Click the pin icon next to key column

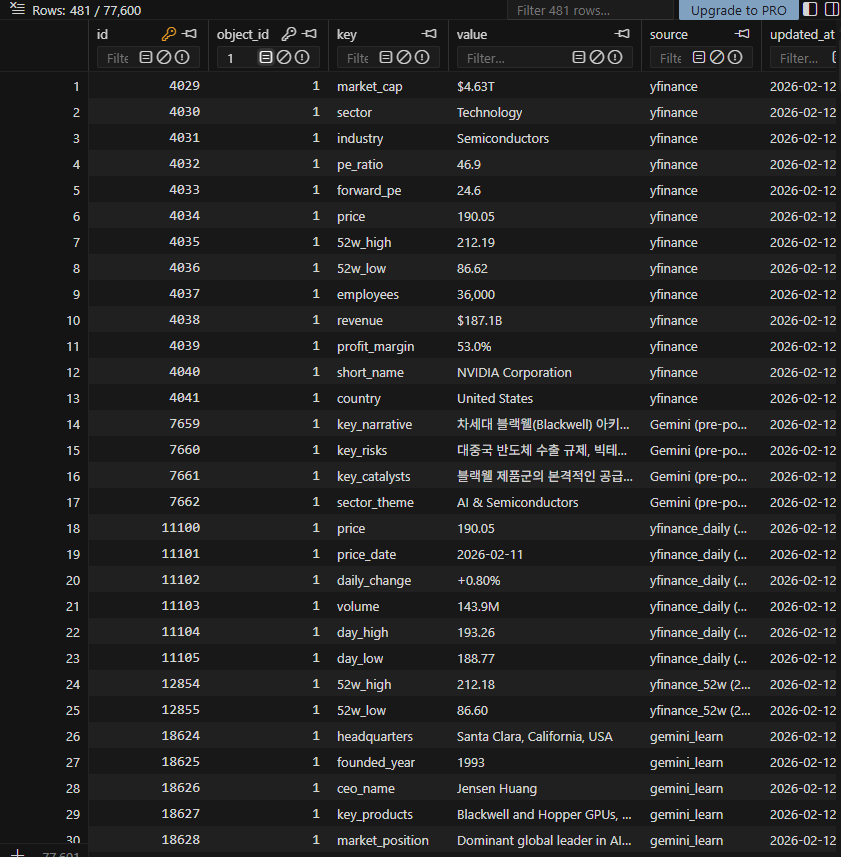coord(430,34)
